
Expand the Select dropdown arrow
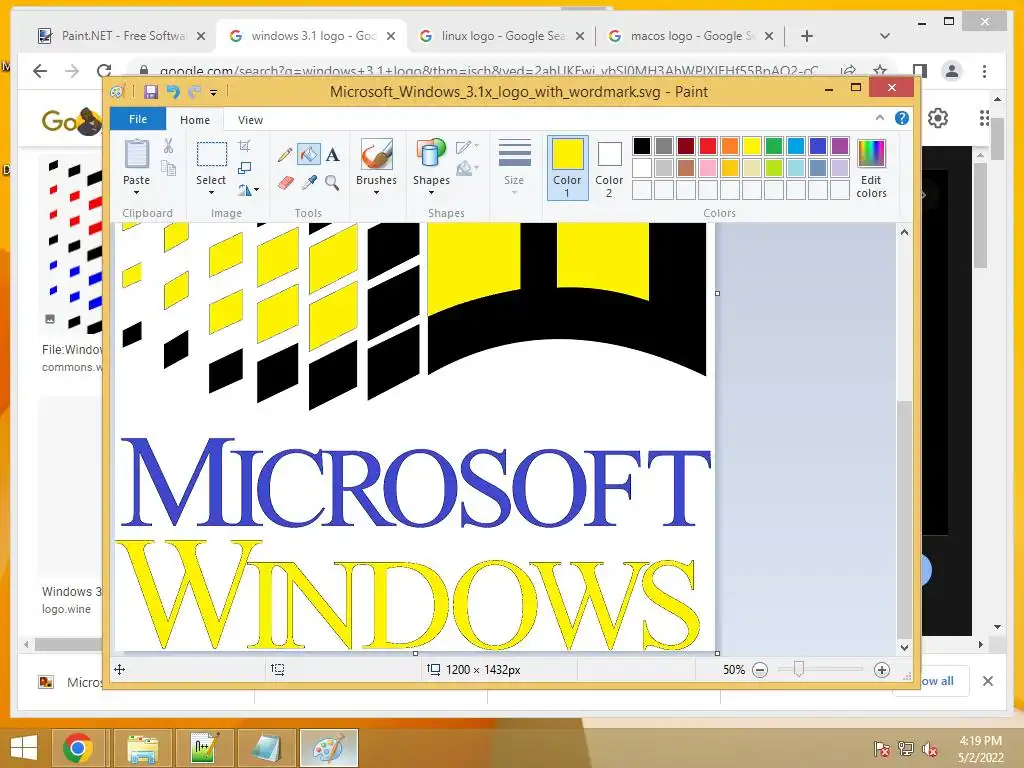212,193
